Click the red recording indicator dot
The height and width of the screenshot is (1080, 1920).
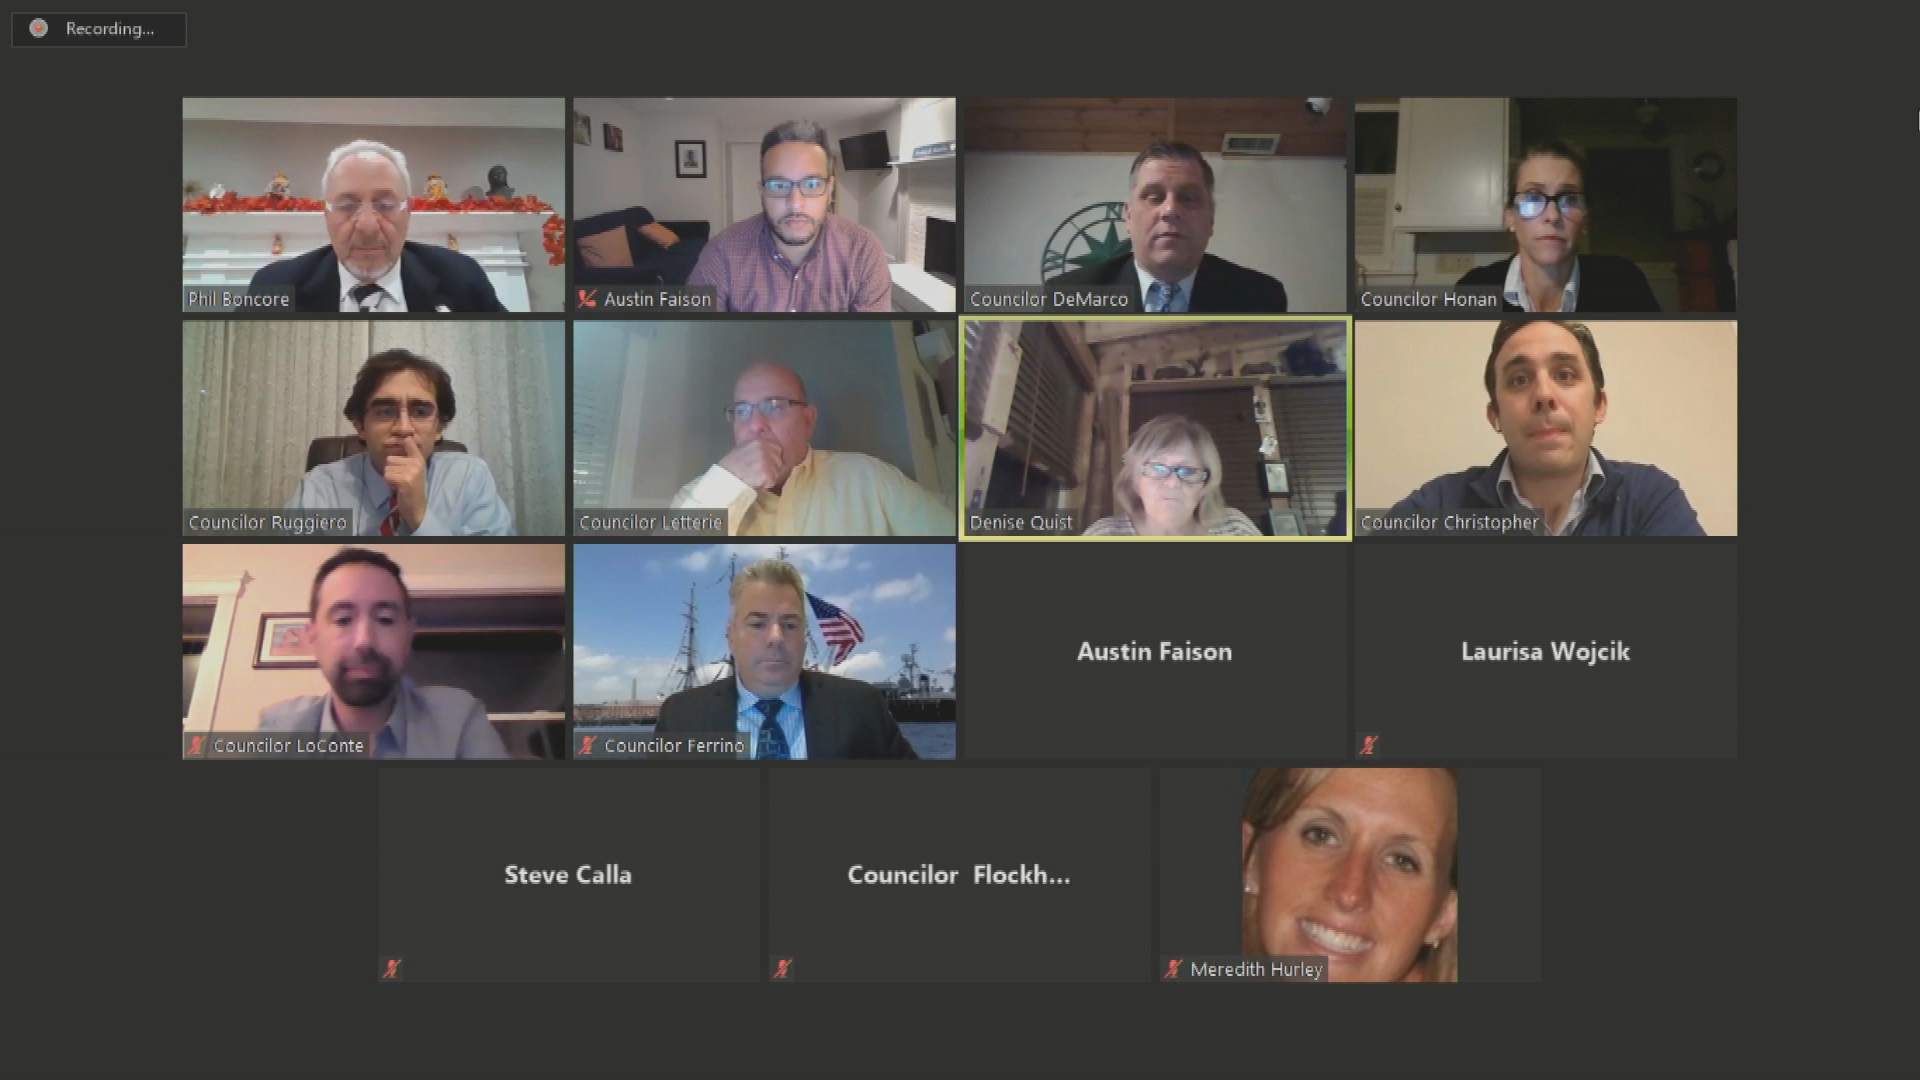coord(38,28)
